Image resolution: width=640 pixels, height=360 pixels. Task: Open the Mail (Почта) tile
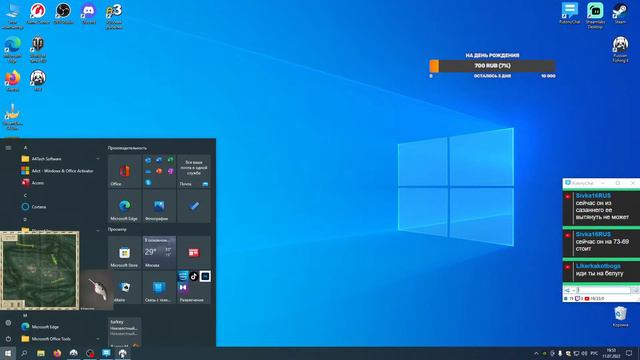click(194, 171)
